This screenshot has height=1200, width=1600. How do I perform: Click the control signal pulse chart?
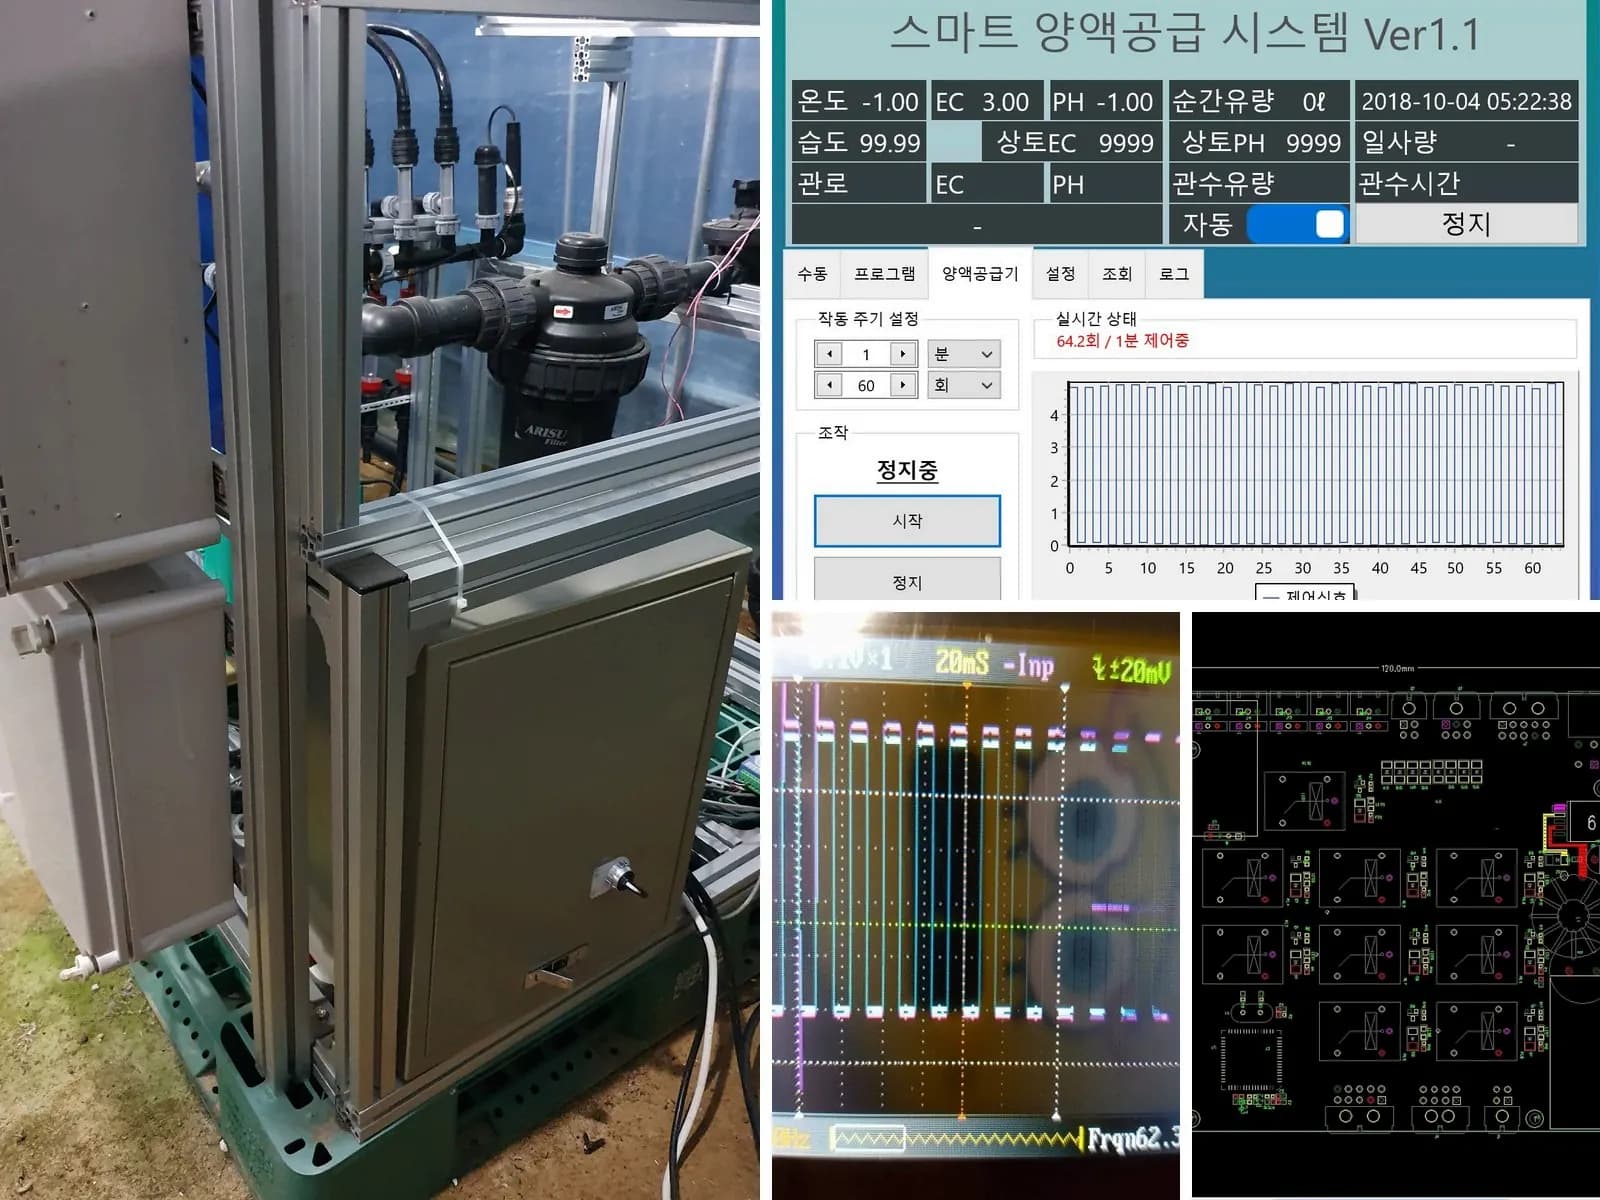coord(1314,464)
